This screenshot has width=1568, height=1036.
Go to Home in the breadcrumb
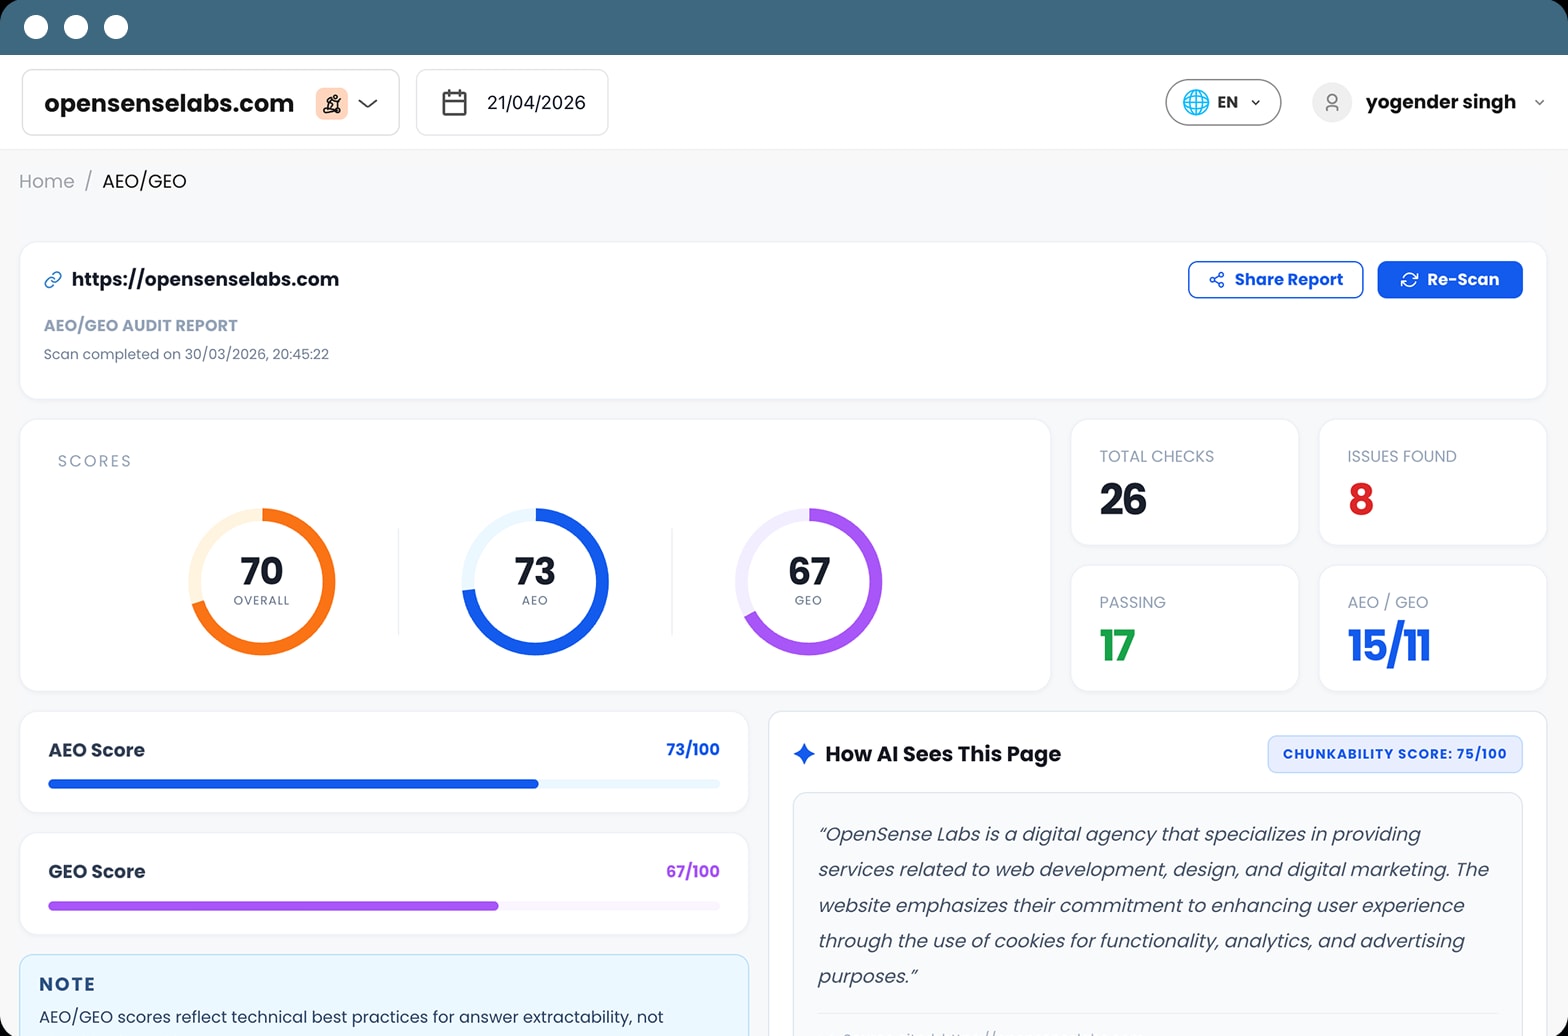[x=47, y=181]
